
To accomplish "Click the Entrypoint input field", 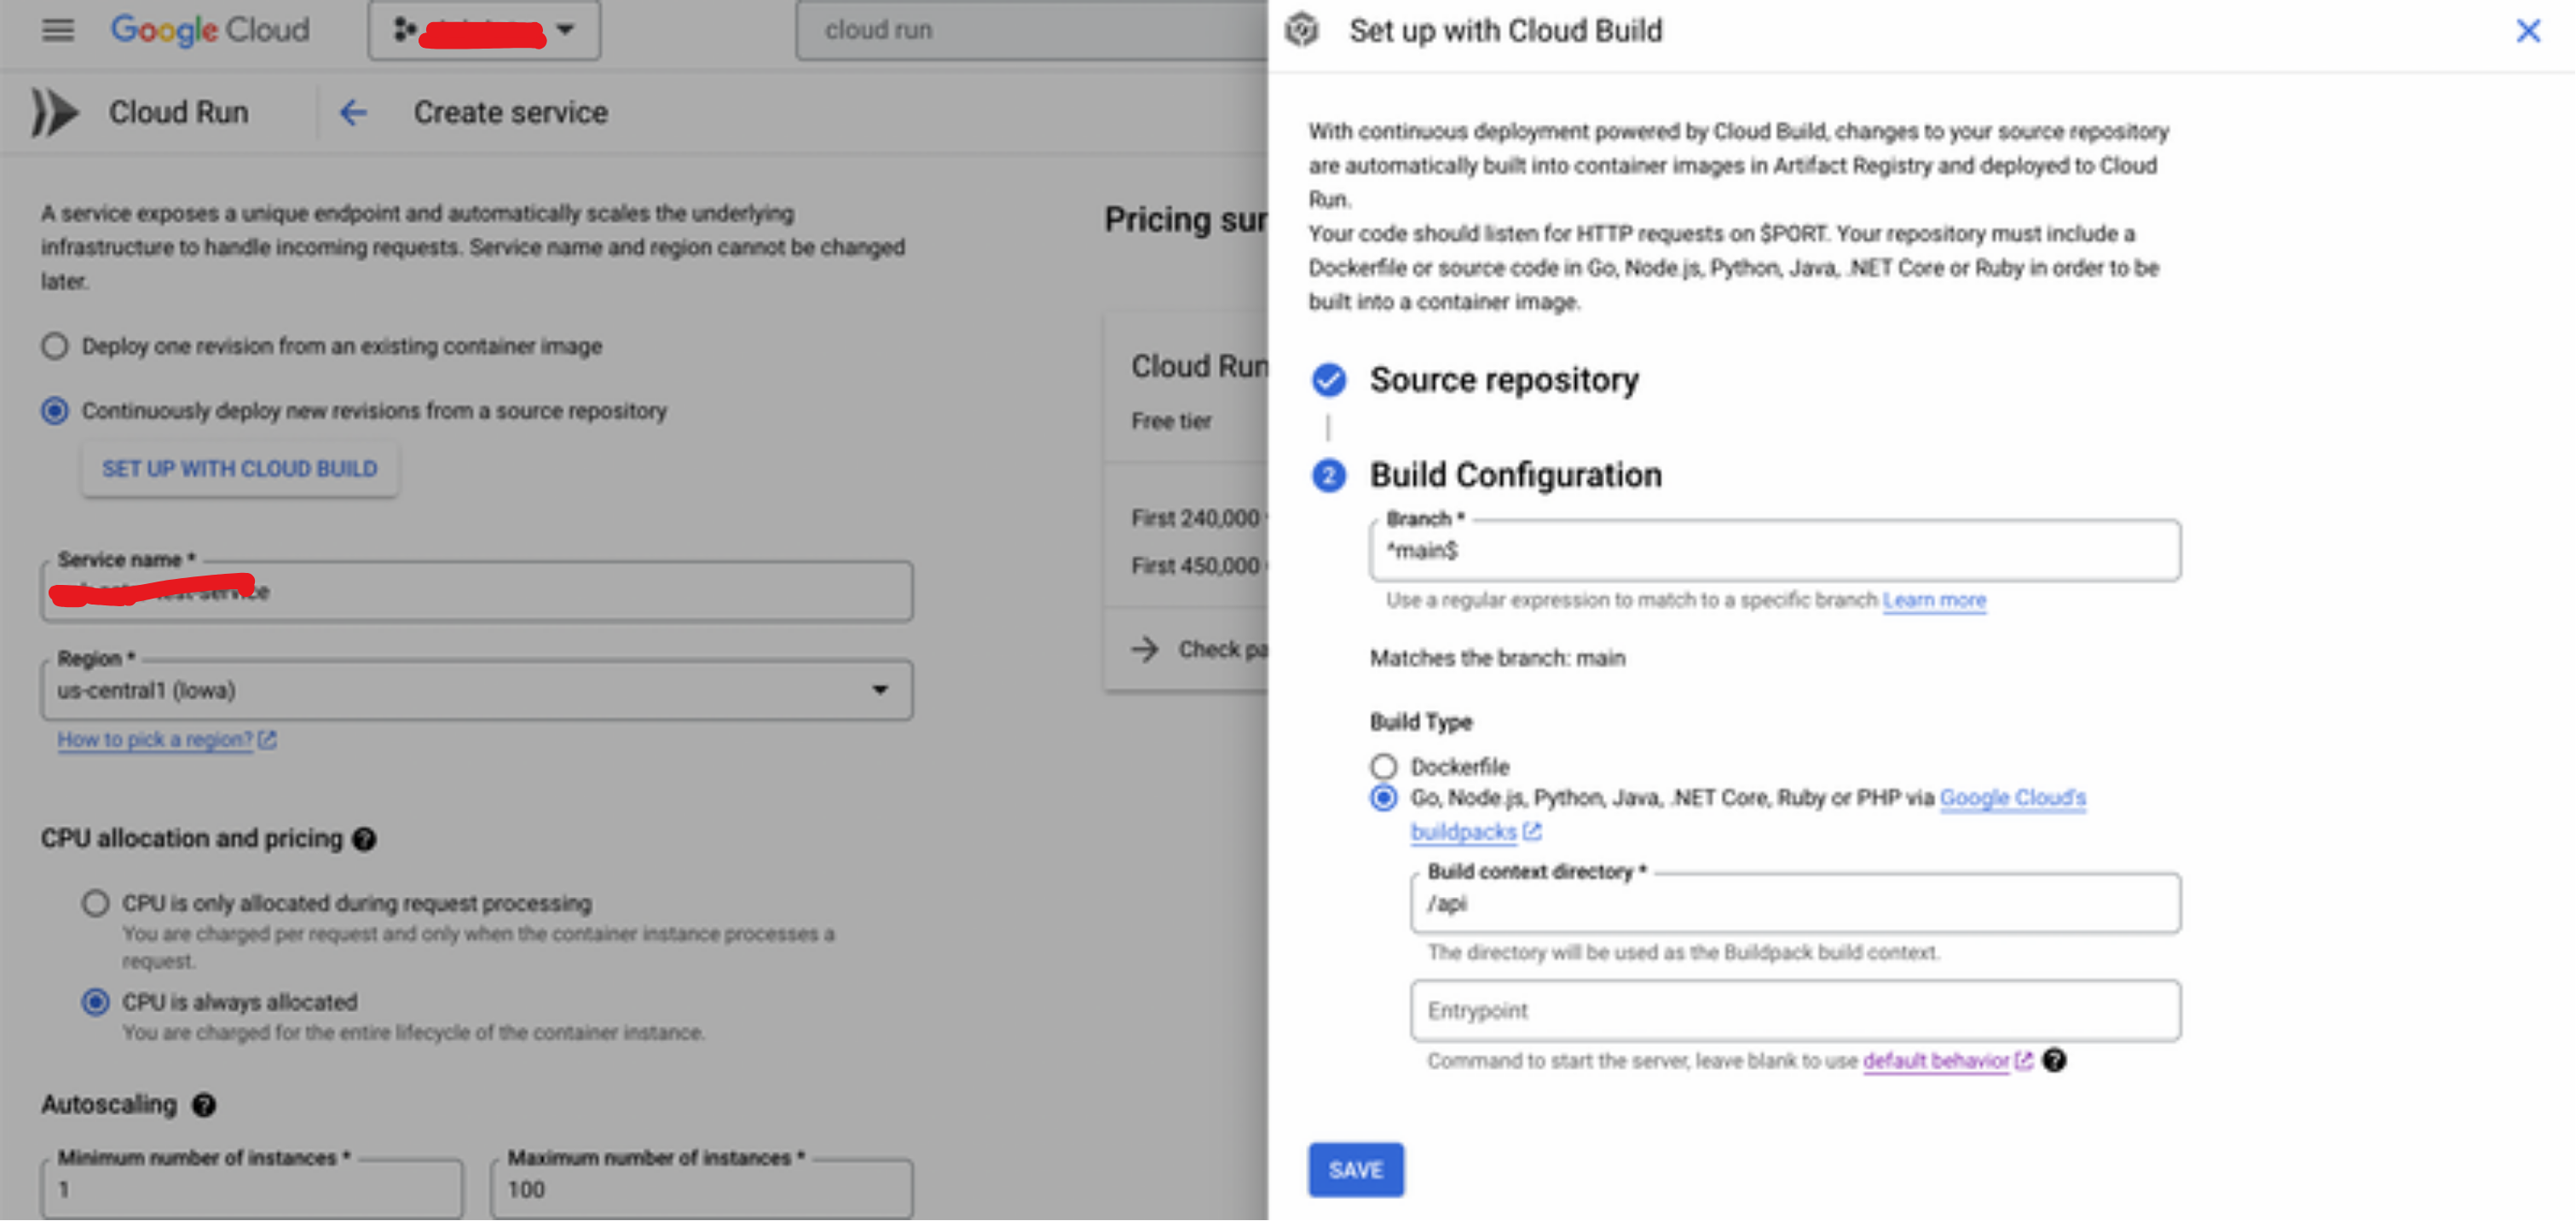I will click(1795, 1011).
